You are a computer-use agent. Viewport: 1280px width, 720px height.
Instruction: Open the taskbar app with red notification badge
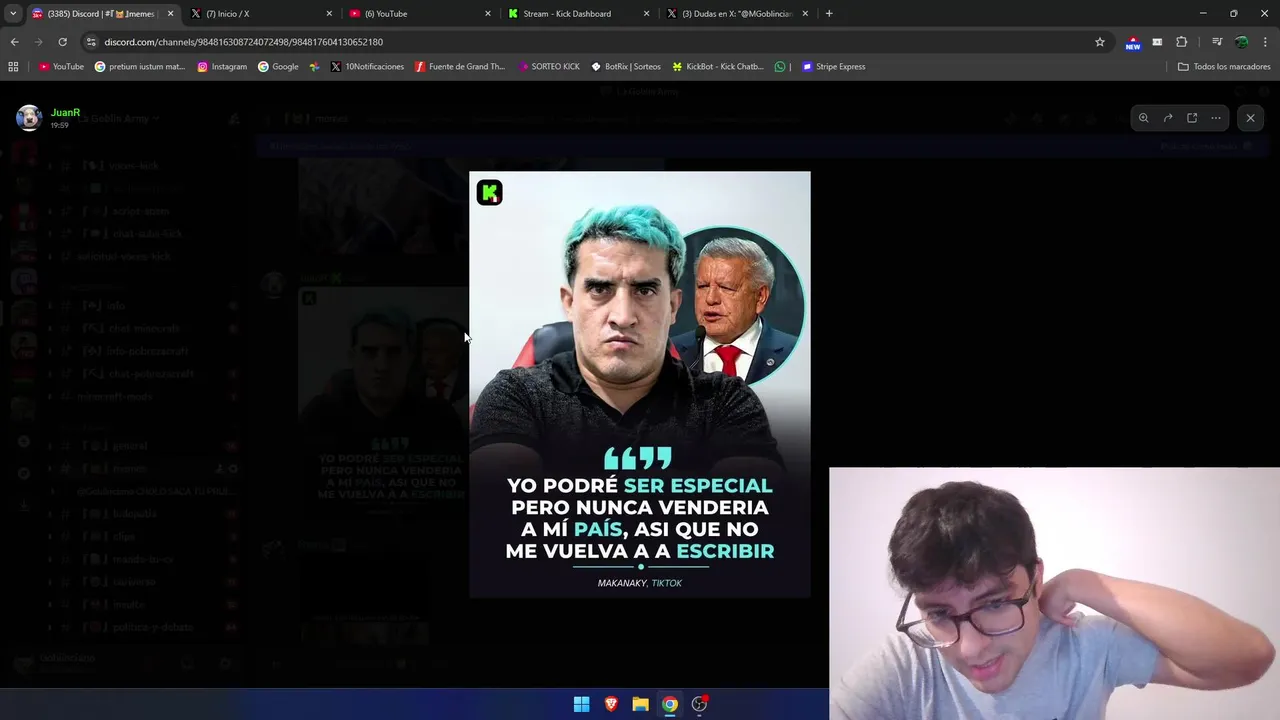pos(700,704)
